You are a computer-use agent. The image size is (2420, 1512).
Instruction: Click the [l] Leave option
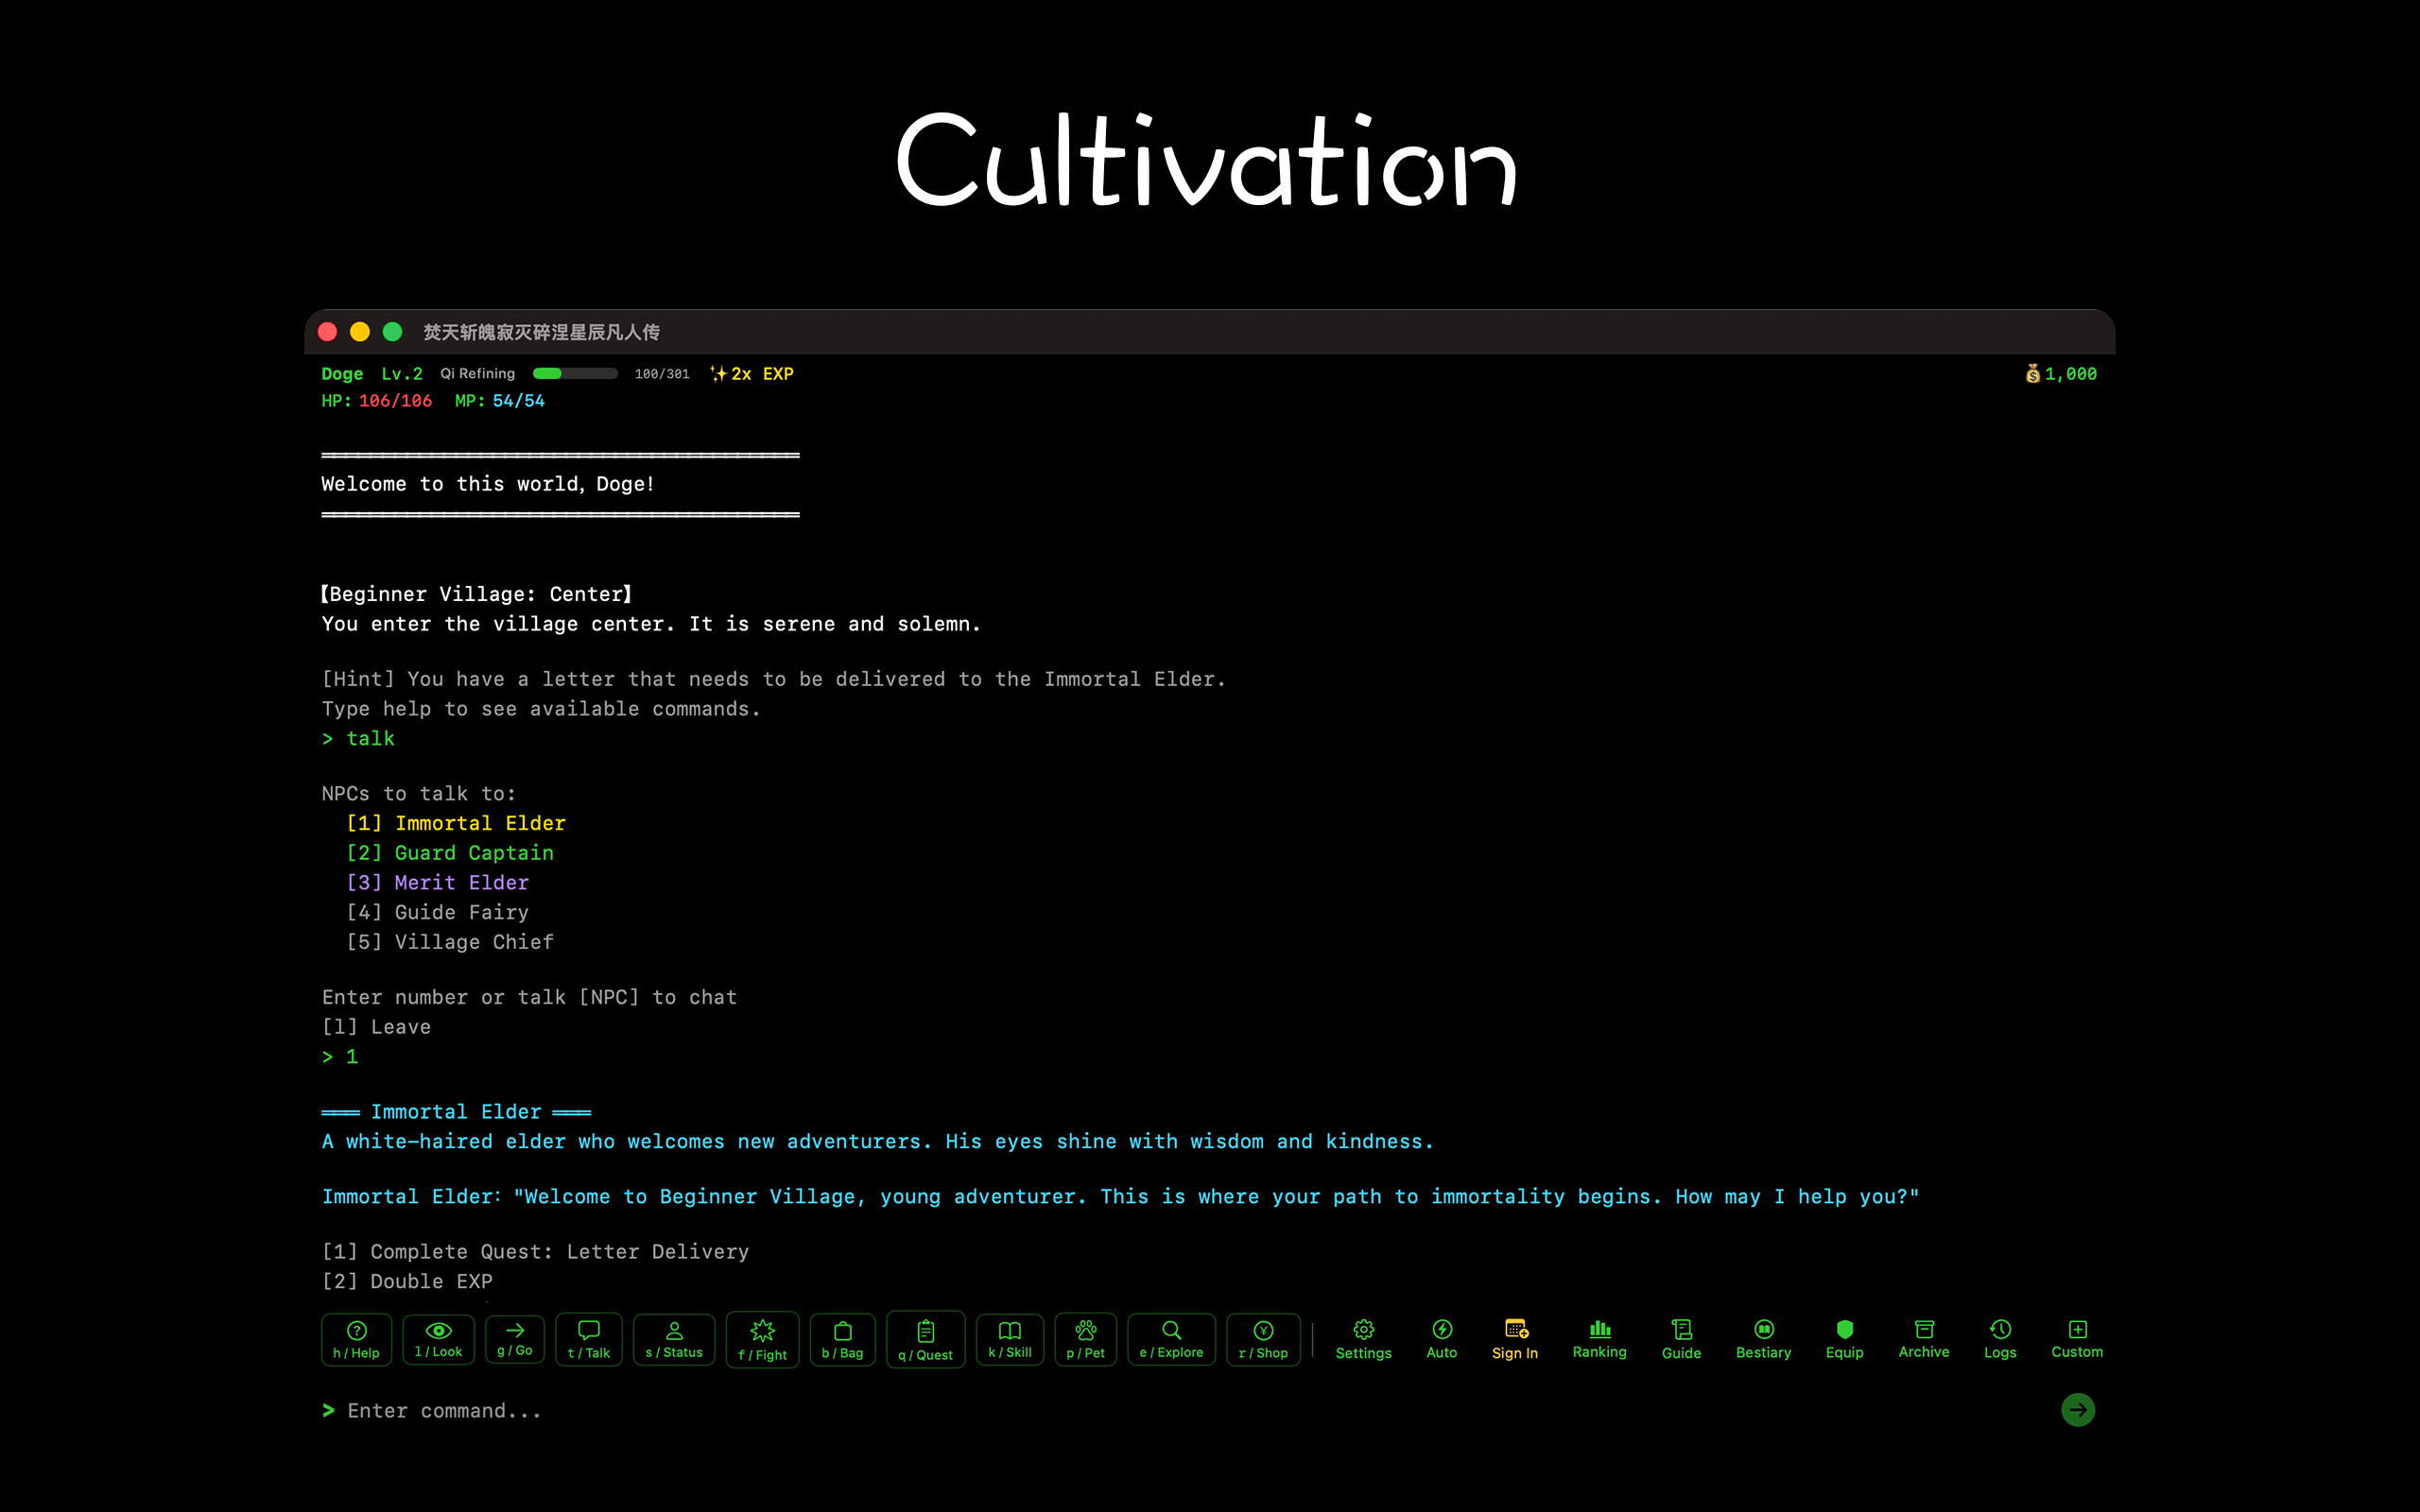[376, 1027]
